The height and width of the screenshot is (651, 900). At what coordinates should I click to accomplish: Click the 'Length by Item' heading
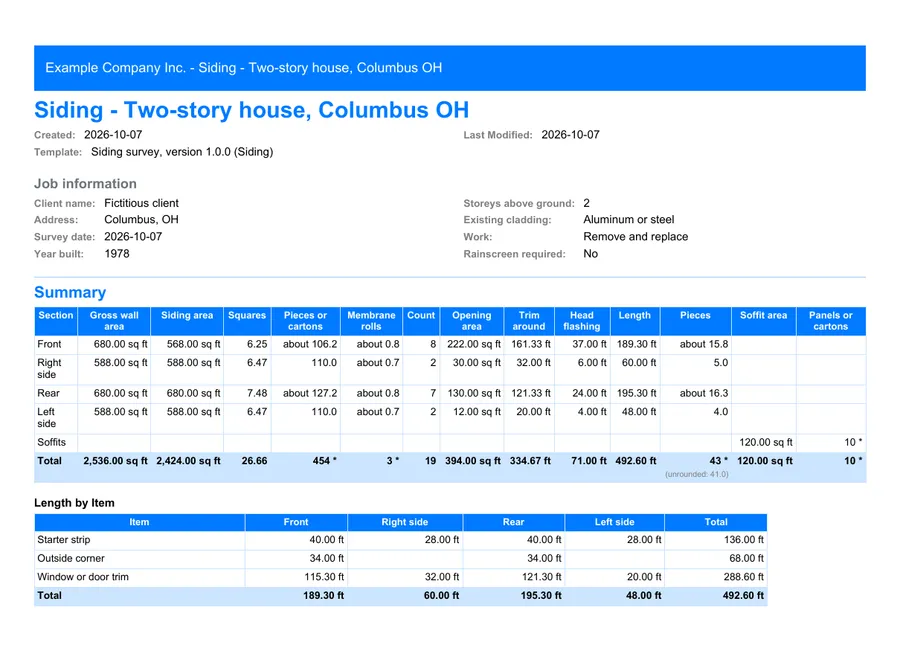click(74, 503)
